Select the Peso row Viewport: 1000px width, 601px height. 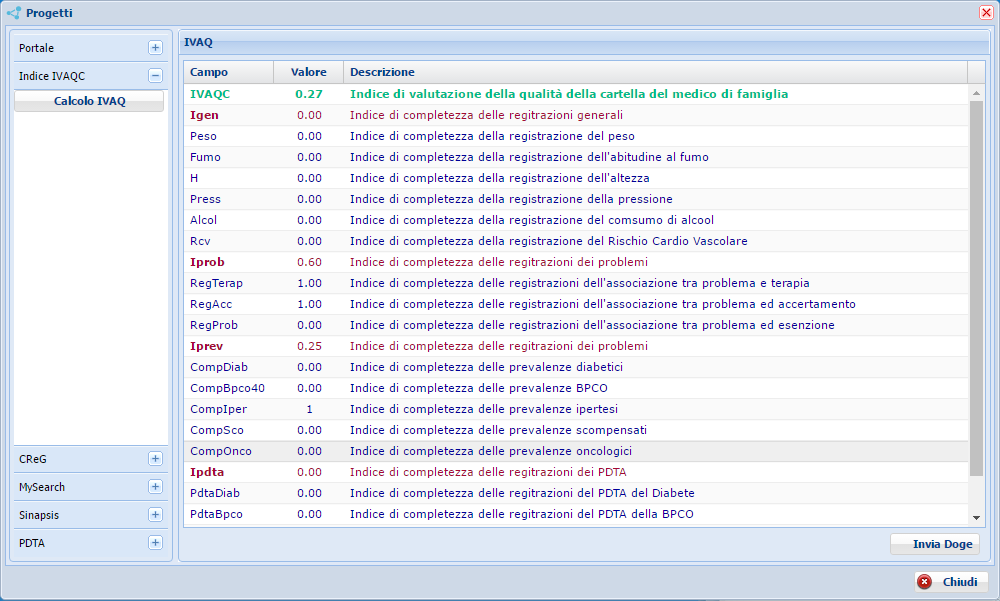click(x=576, y=136)
